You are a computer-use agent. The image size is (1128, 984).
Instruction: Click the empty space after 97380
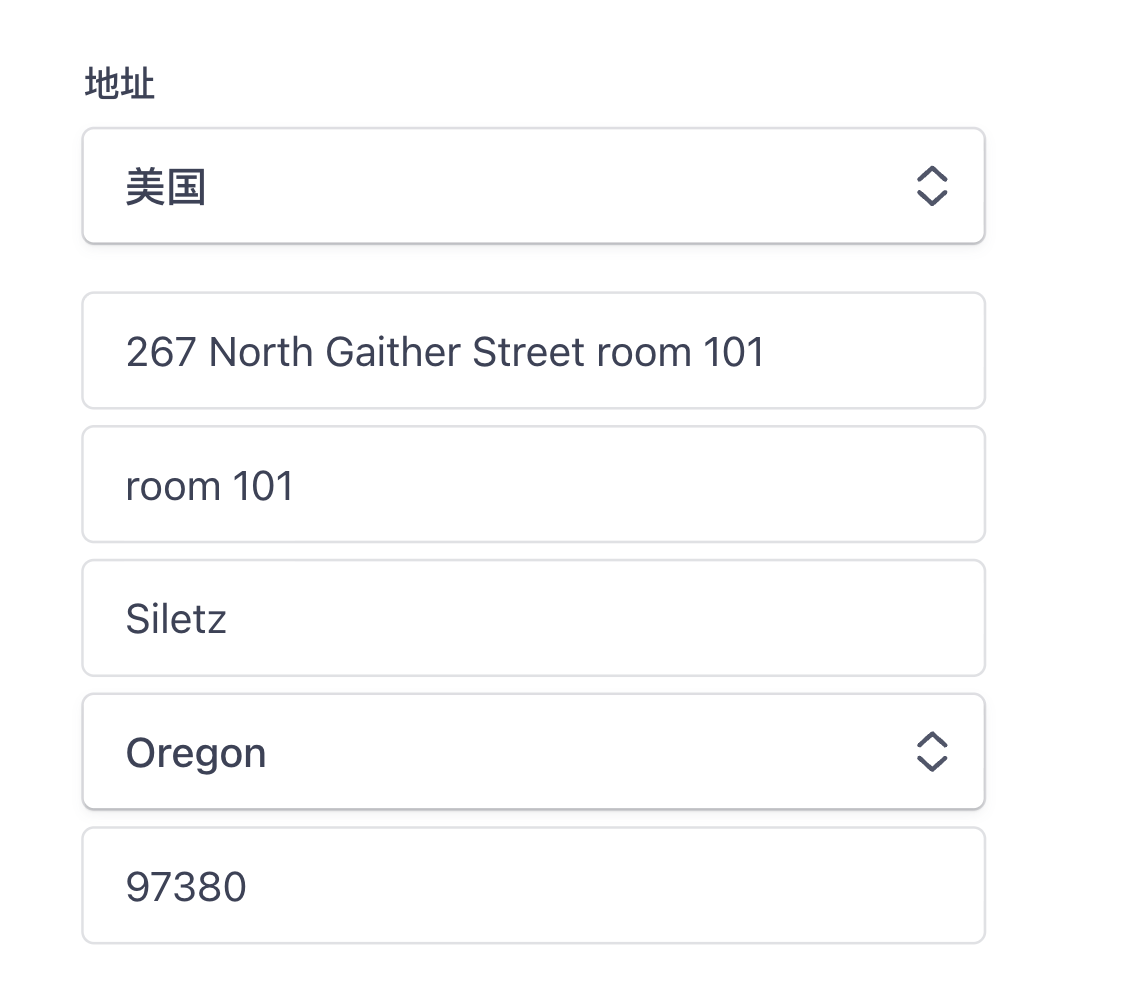coord(600,886)
